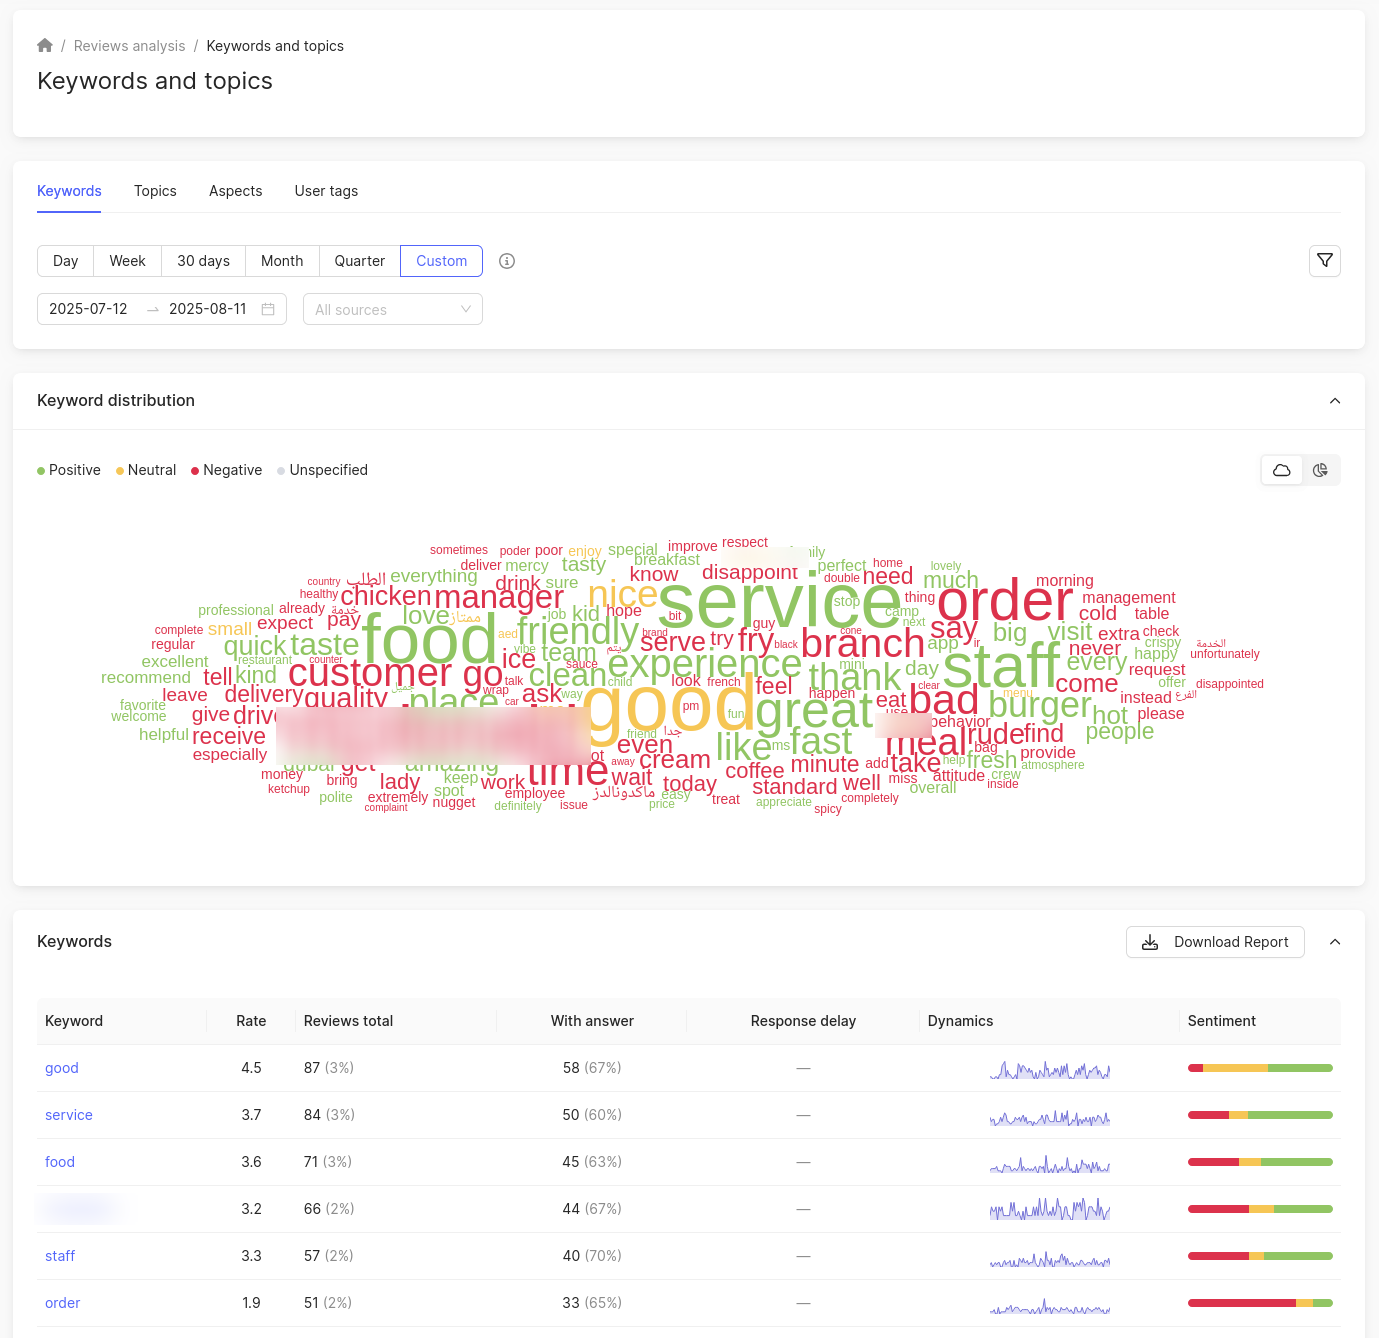This screenshot has width=1379, height=1338.
Task: Switch to word cloud view
Action: [x=1282, y=470]
